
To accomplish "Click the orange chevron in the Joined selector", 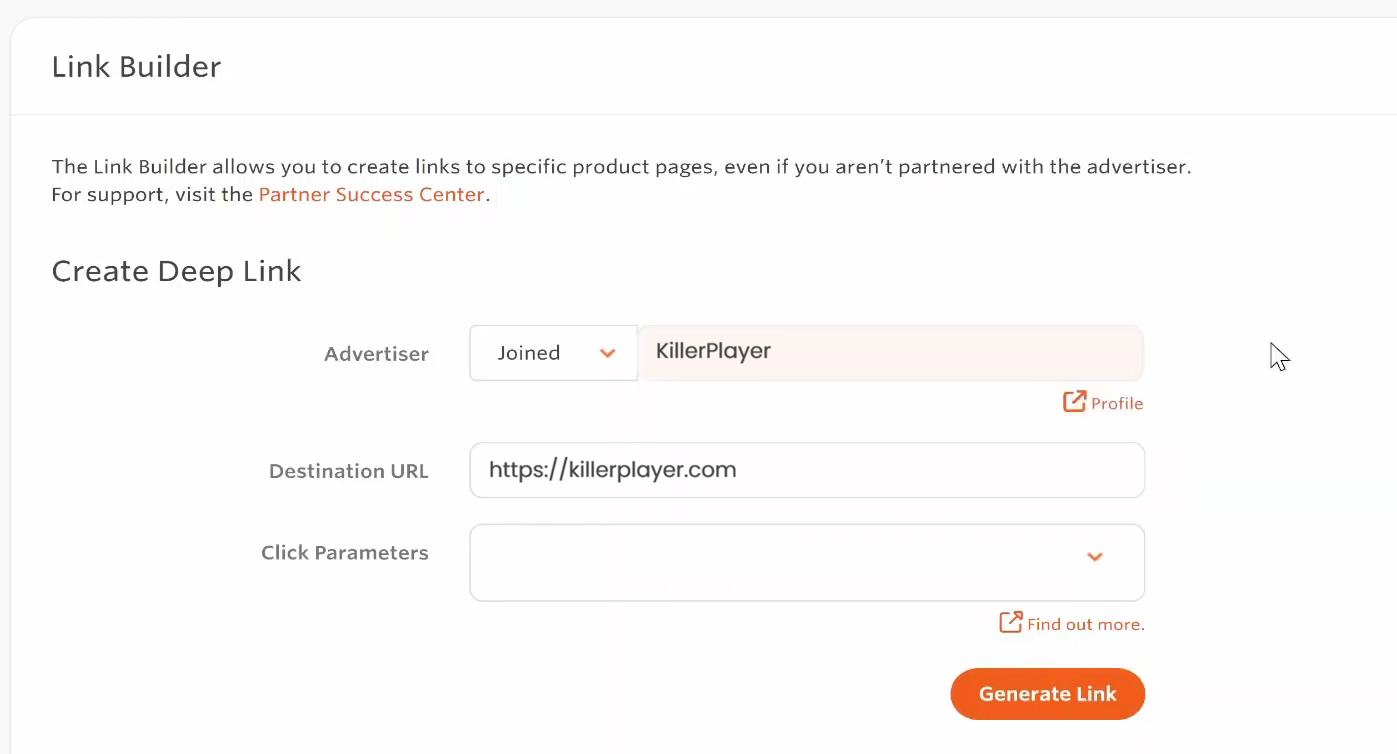I will click(x=608, y=353).
